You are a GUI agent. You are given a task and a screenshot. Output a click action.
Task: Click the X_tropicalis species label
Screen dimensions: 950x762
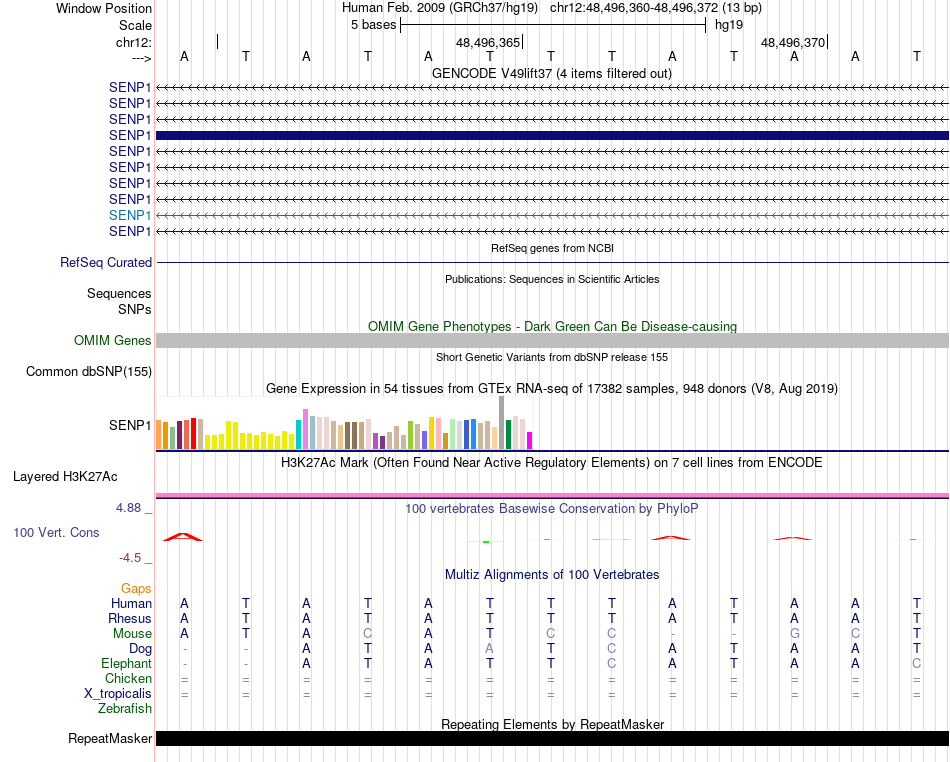[118, 694]
